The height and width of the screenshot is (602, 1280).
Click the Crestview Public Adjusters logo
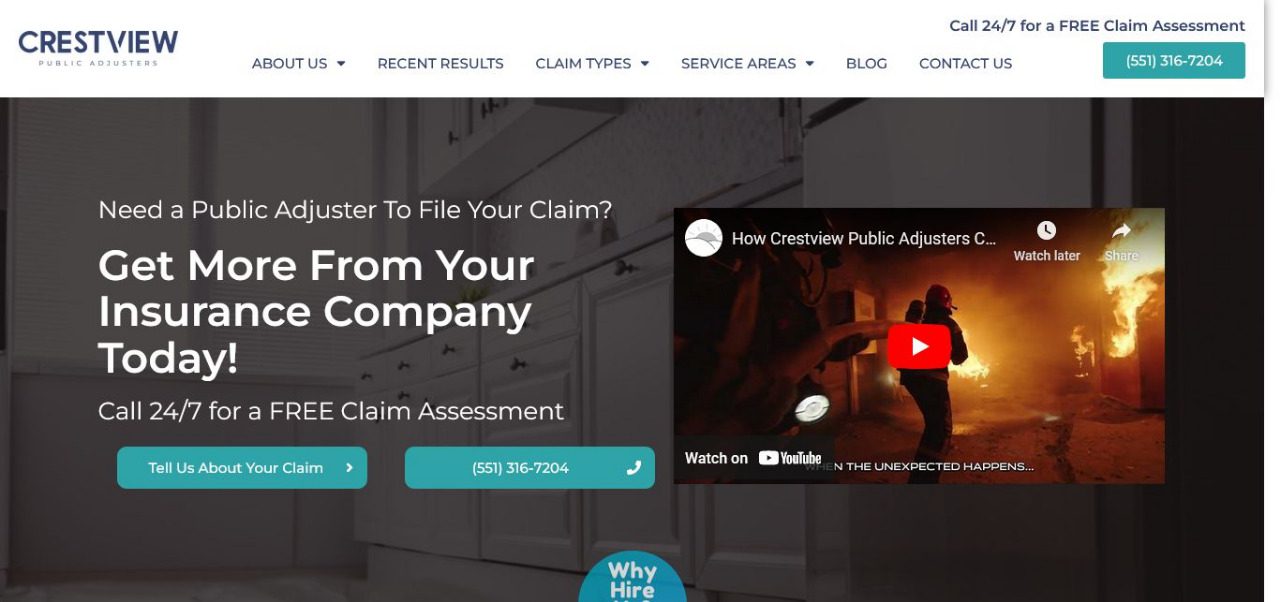[x=98, y=47]
